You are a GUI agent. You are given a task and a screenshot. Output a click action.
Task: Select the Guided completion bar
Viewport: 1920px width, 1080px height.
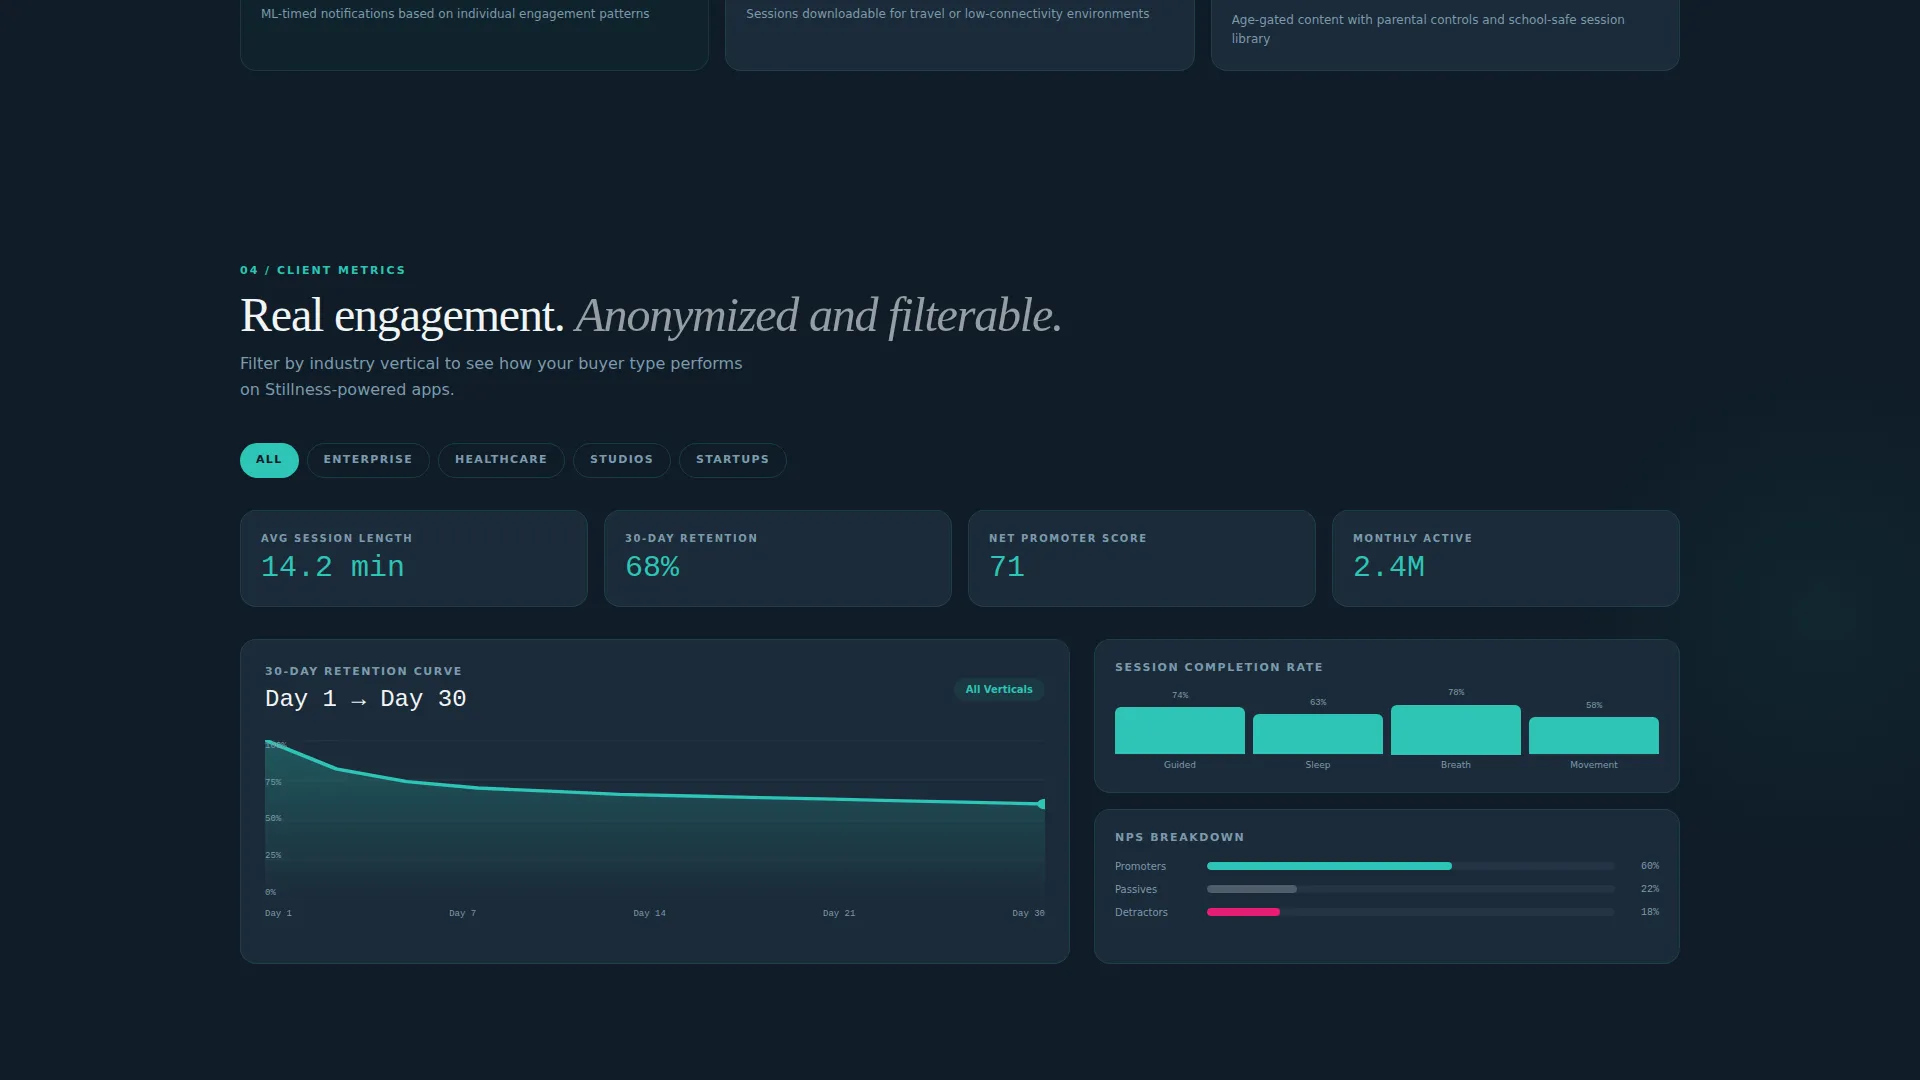(x=1180, y=731)
